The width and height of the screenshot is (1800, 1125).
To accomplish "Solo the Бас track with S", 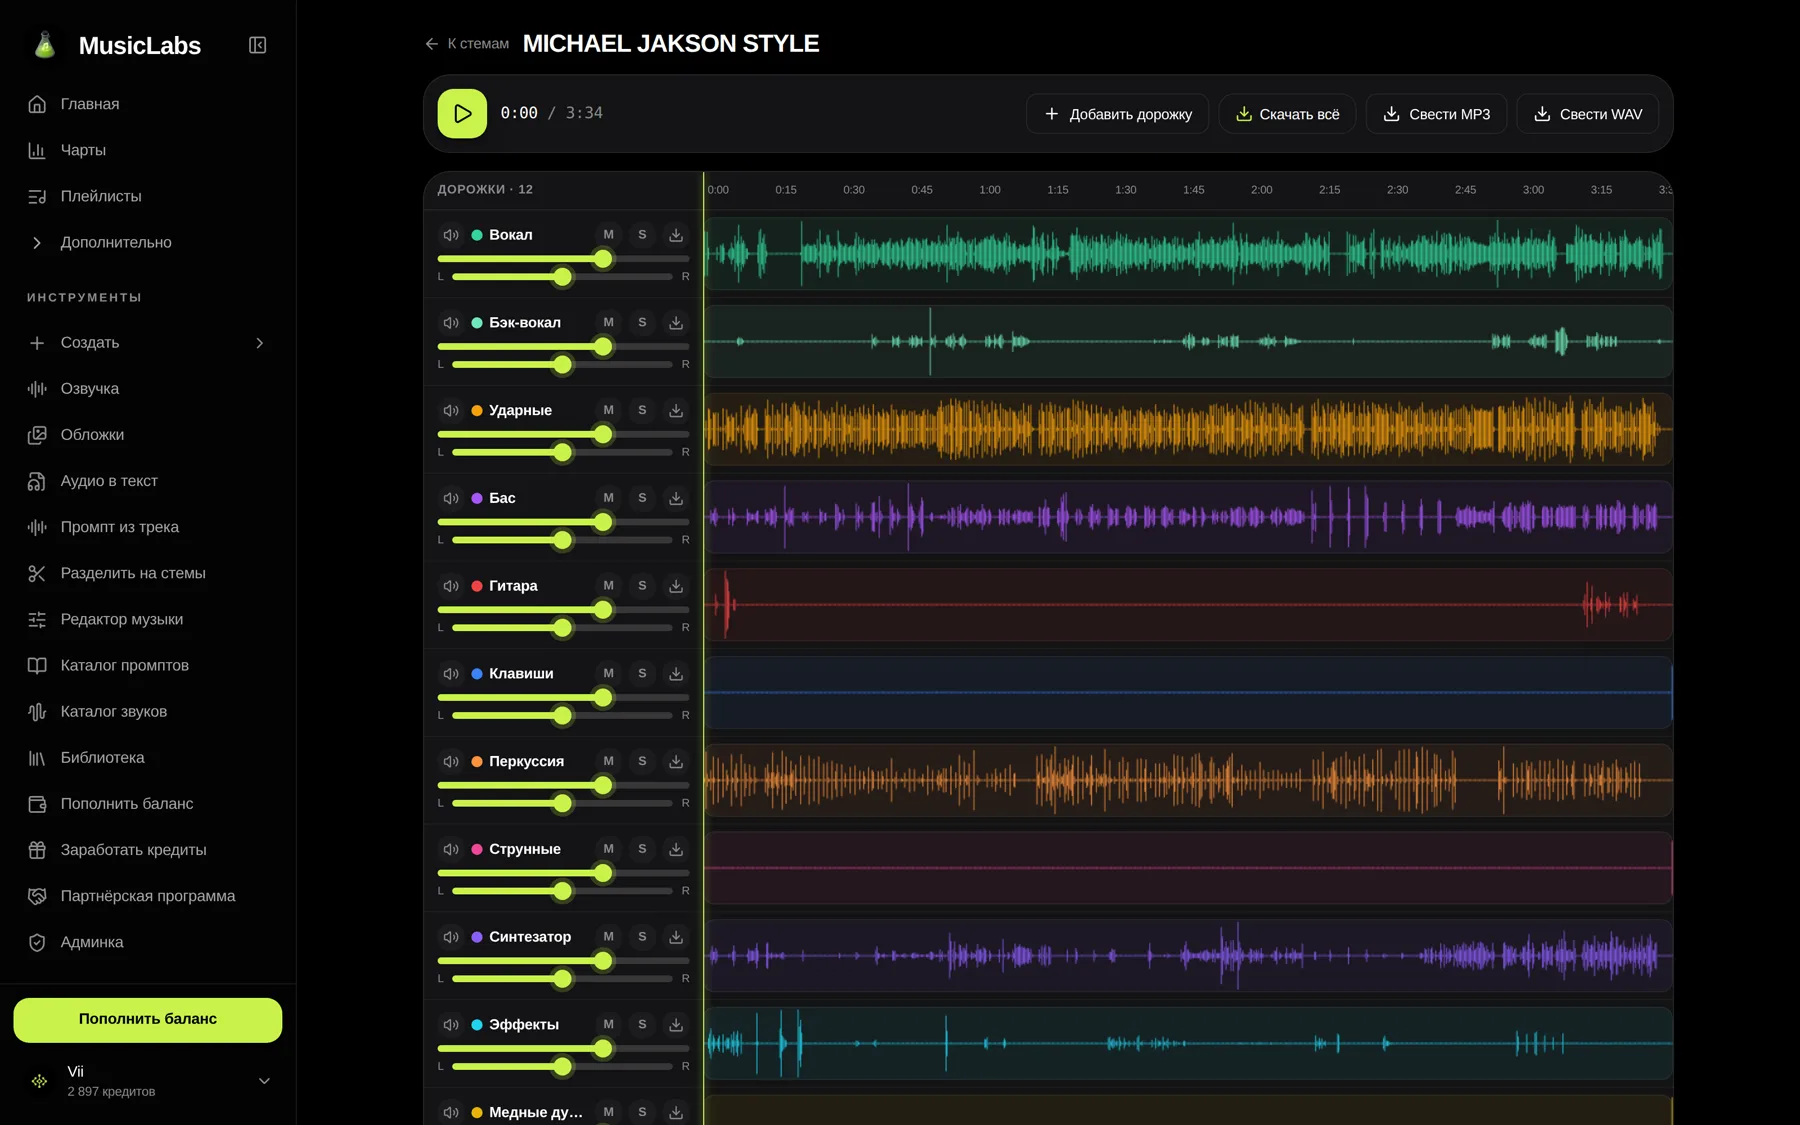I will click(x=642, y=498).
